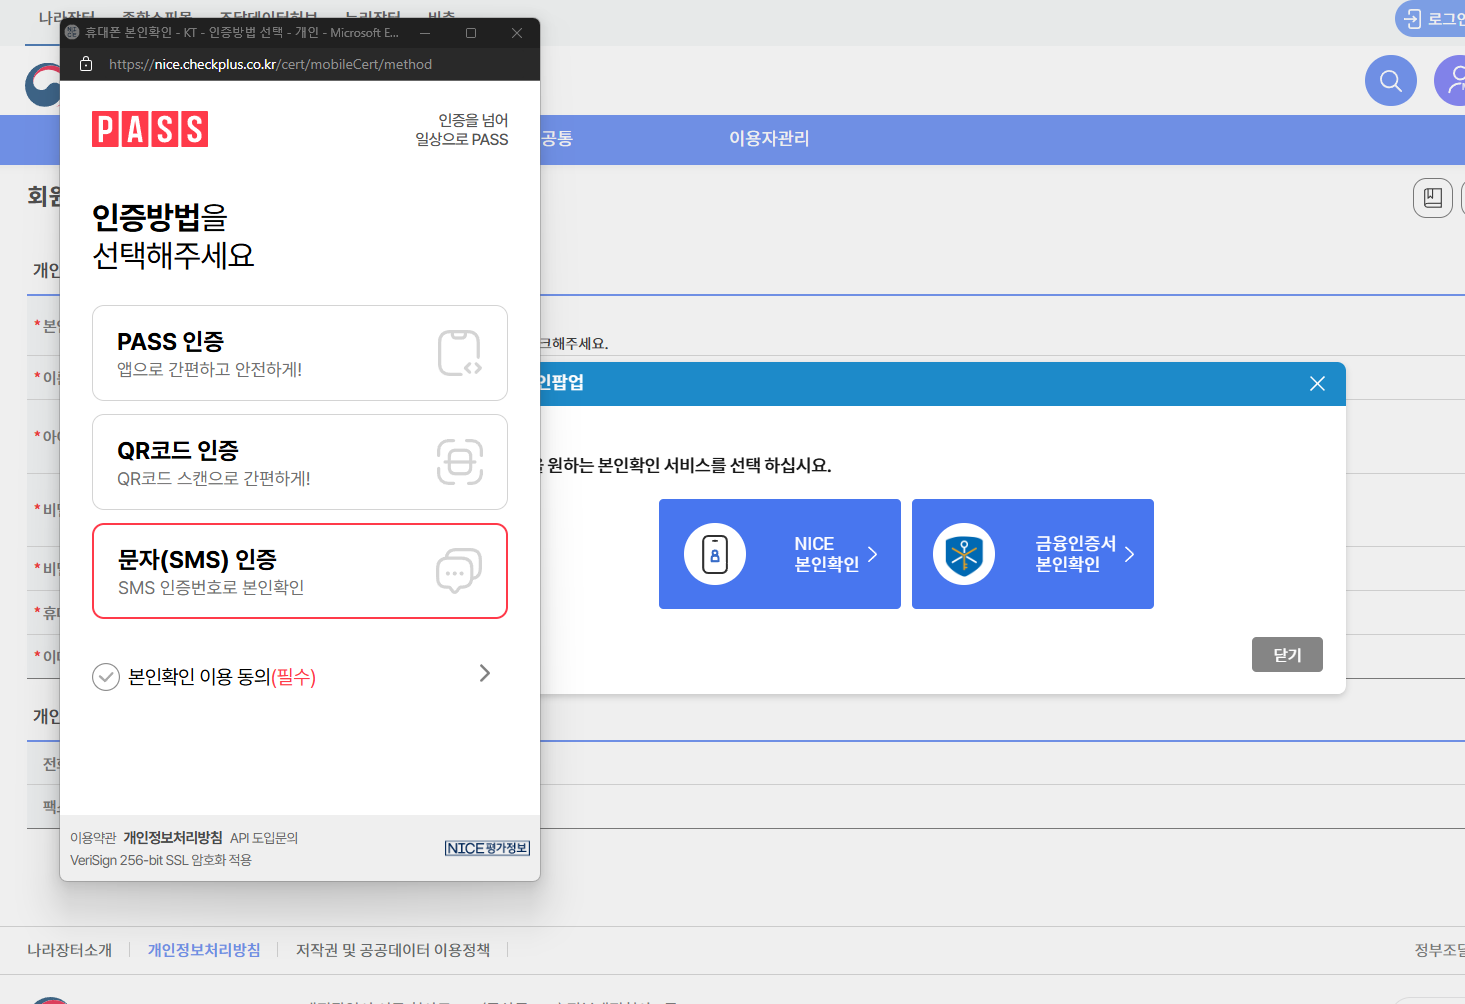Image resolution: width=1465 pixels, height=1004 pixels.
Task: Open the 이용자관리 menu
Action: [x=769, y=139]
